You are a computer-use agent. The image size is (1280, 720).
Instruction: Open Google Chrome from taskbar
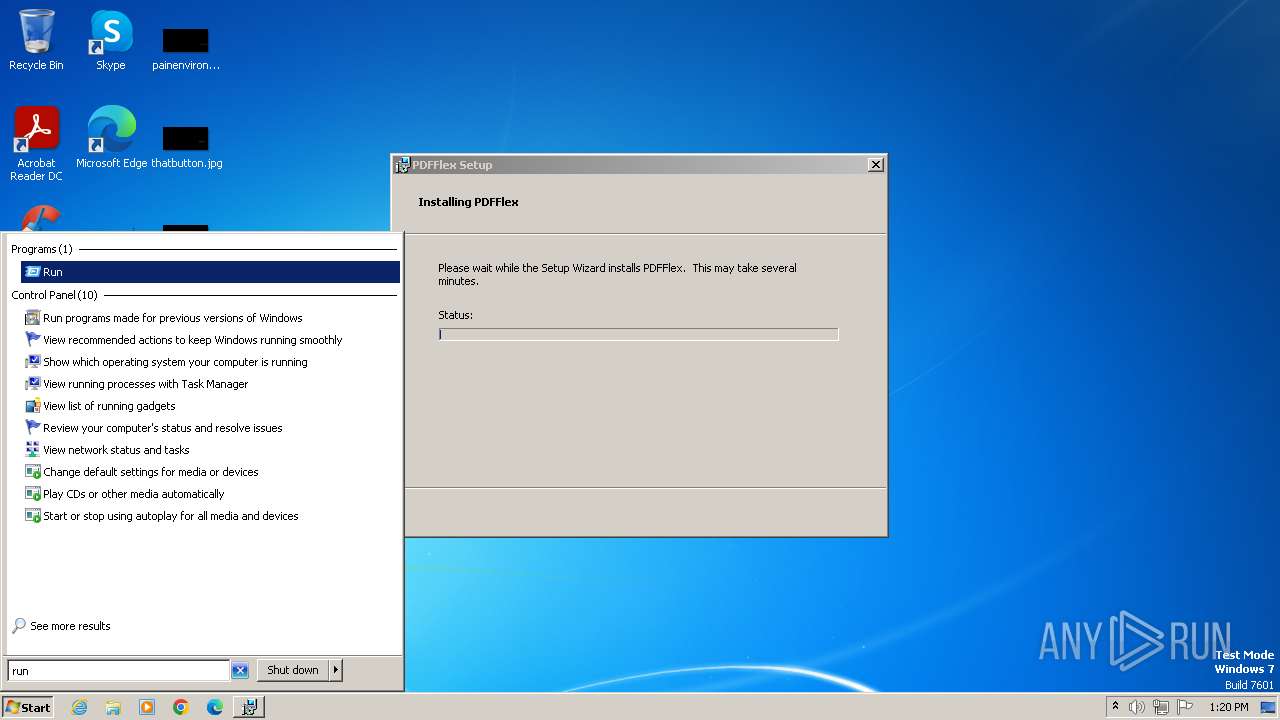[x=181, y=707]
